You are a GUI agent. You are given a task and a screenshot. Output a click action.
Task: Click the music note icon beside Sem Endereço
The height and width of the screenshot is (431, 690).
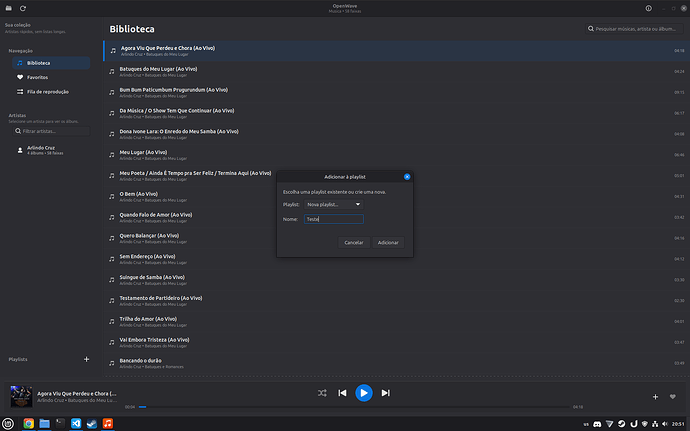pyautogui.click(x=112, y=259)
